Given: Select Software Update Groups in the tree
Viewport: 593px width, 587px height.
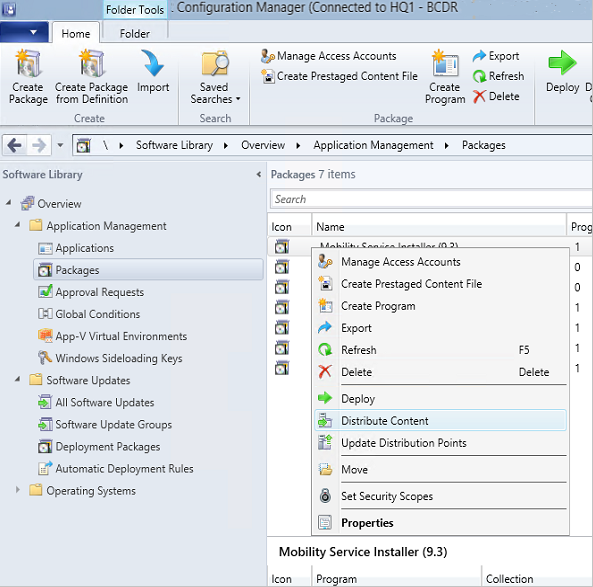Looking at the screenshot, I should (113, 424).
